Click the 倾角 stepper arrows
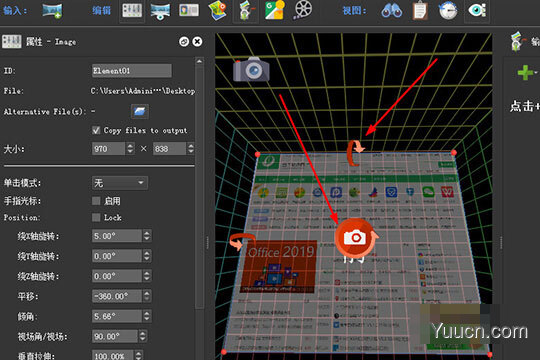Screen dimensions: 540x360 147,316
